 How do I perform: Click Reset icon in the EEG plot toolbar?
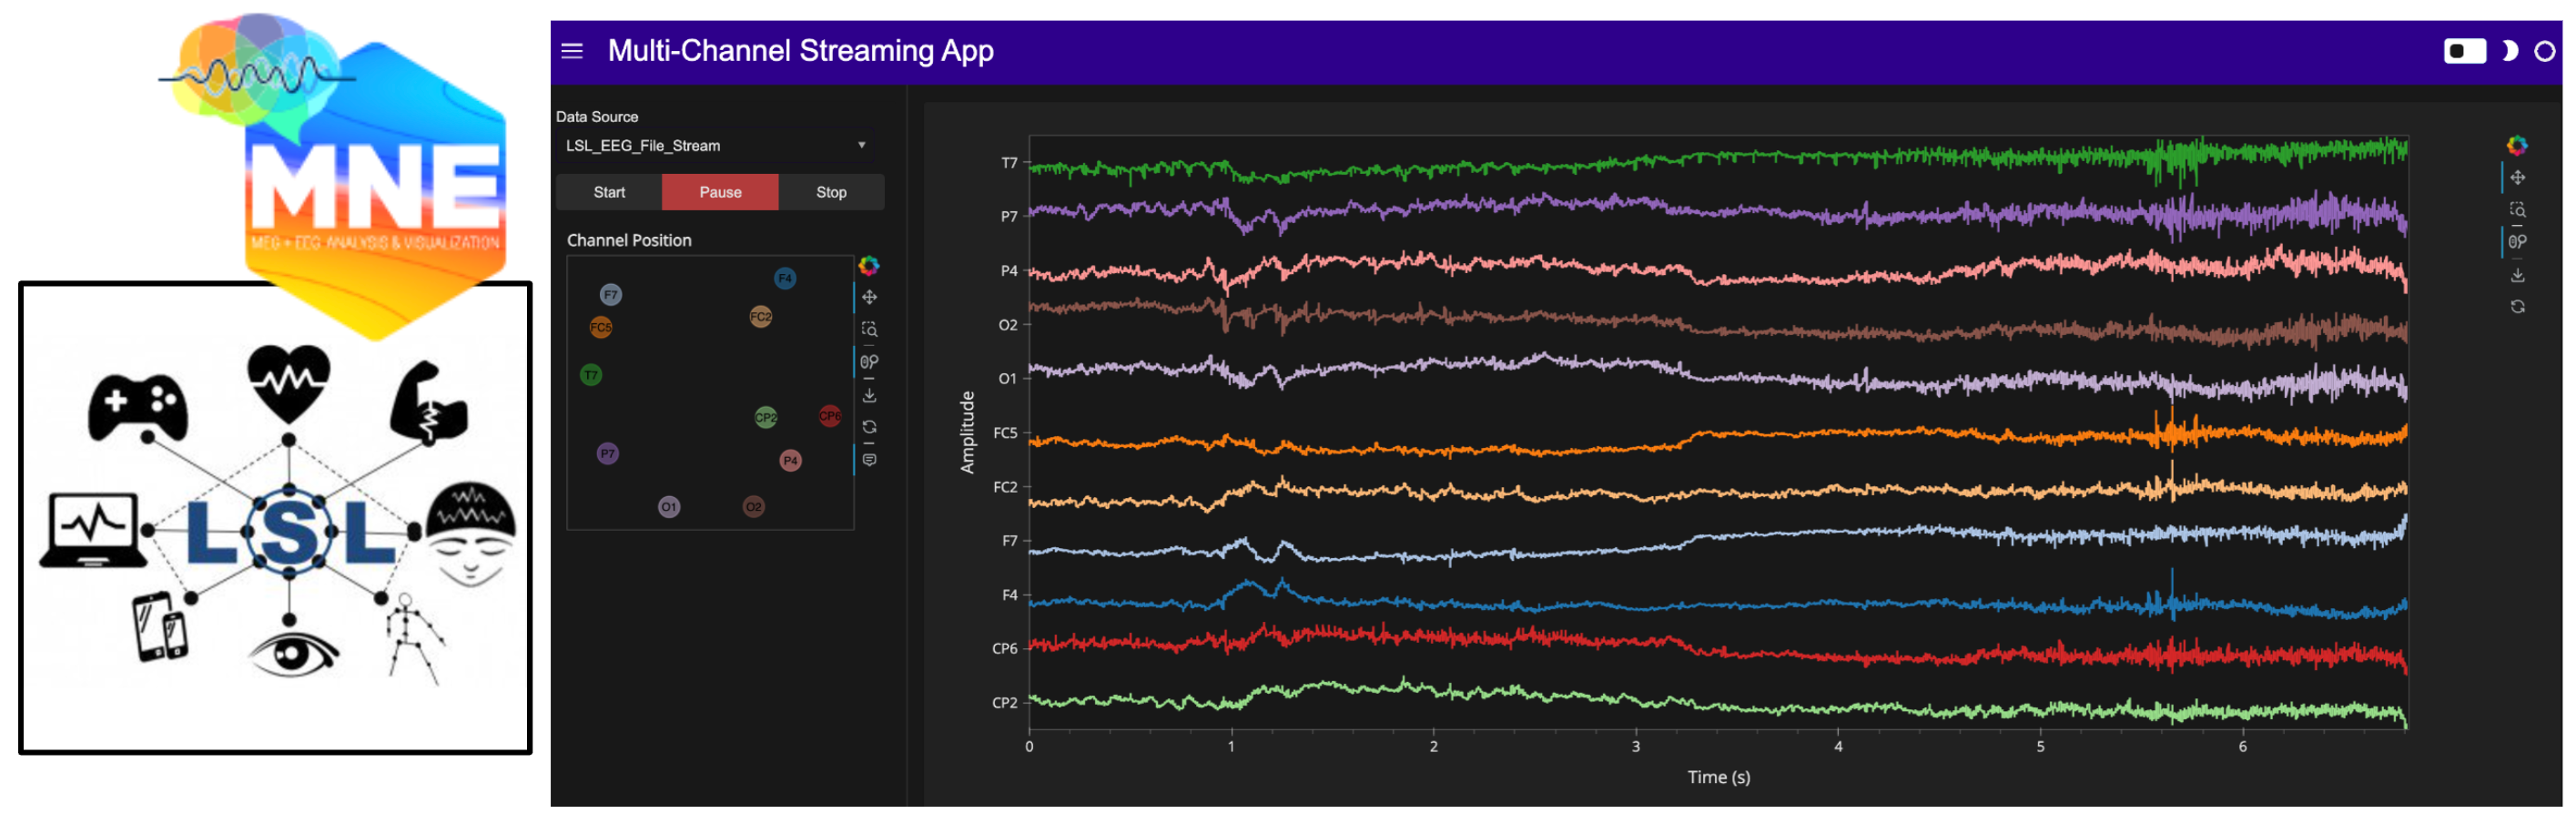[x=2517, y=307]
